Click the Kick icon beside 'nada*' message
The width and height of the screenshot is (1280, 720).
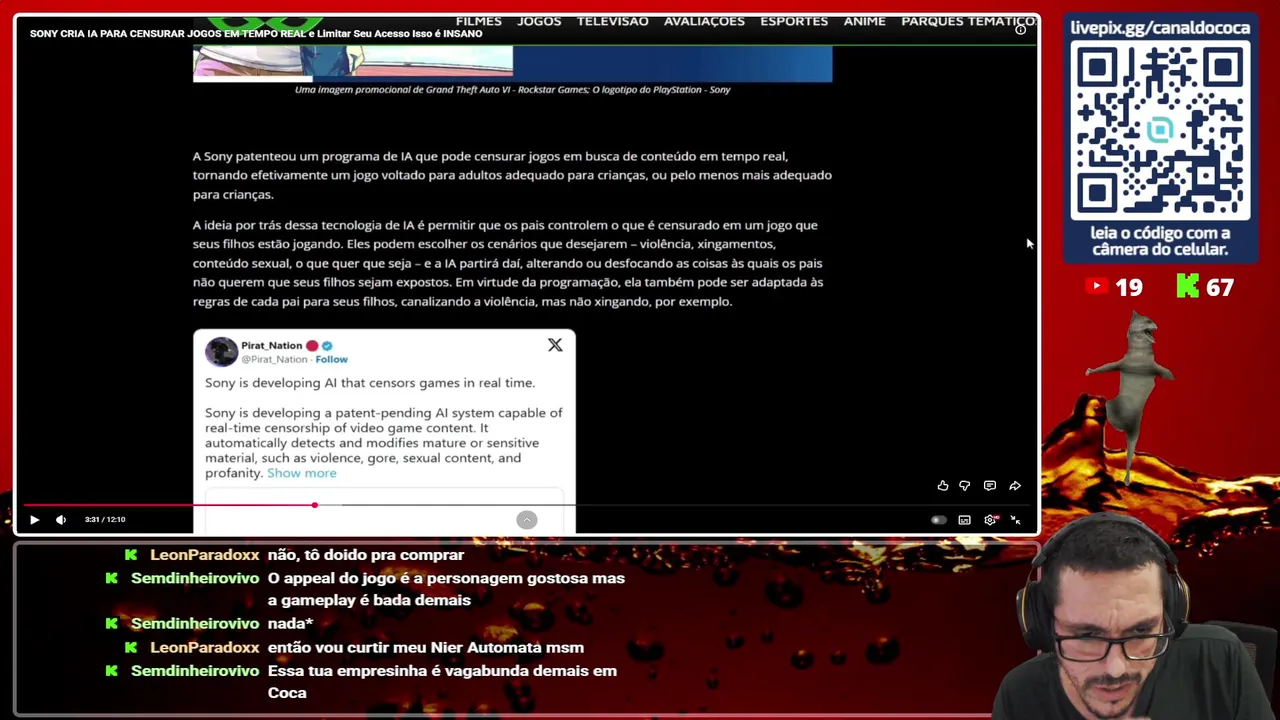tap(111, 624)
